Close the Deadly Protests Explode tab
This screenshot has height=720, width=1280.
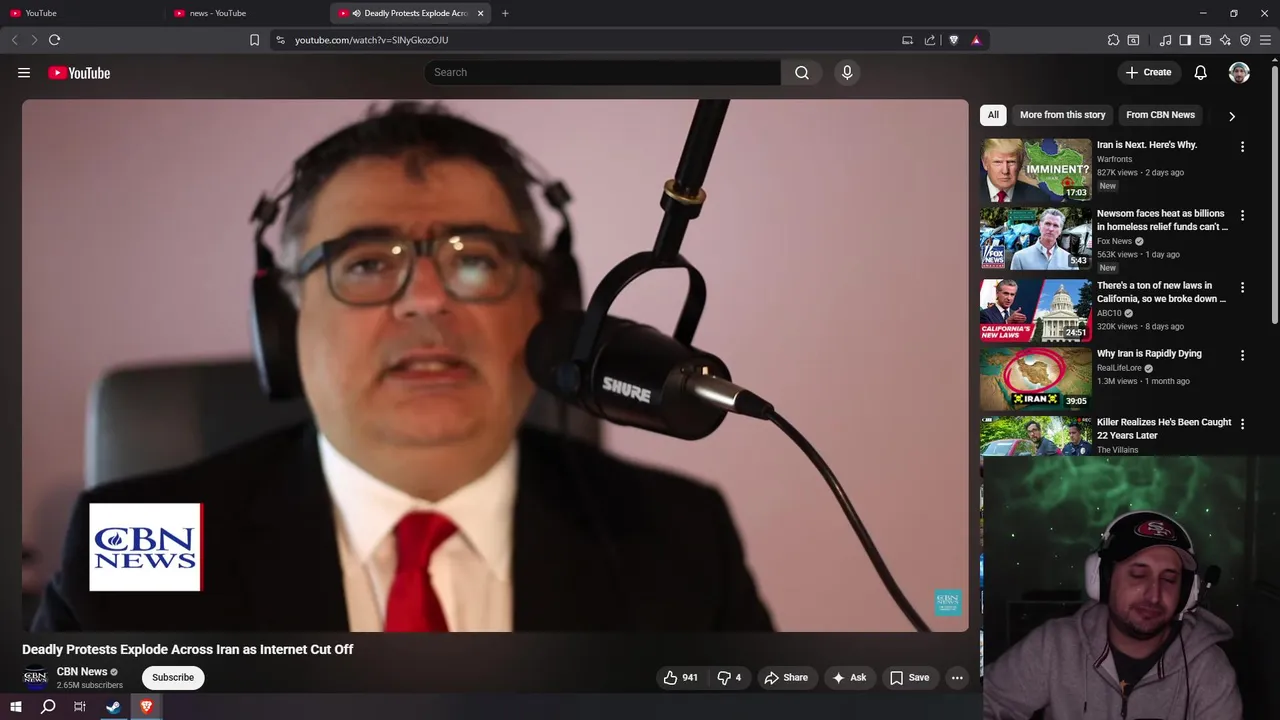(481, 13)
